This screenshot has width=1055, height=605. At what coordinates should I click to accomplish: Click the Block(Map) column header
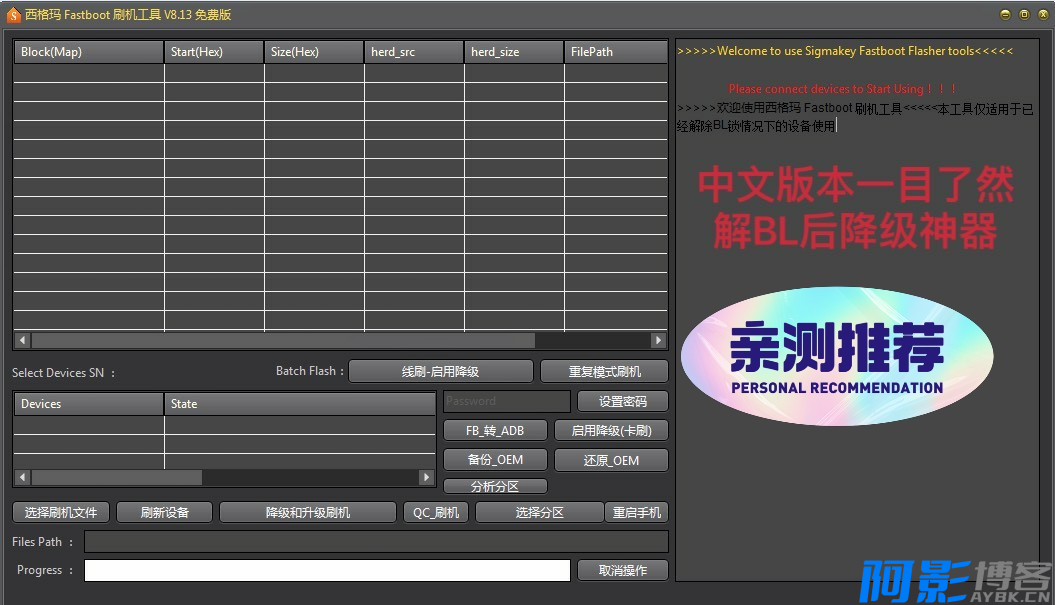point(89,52)
